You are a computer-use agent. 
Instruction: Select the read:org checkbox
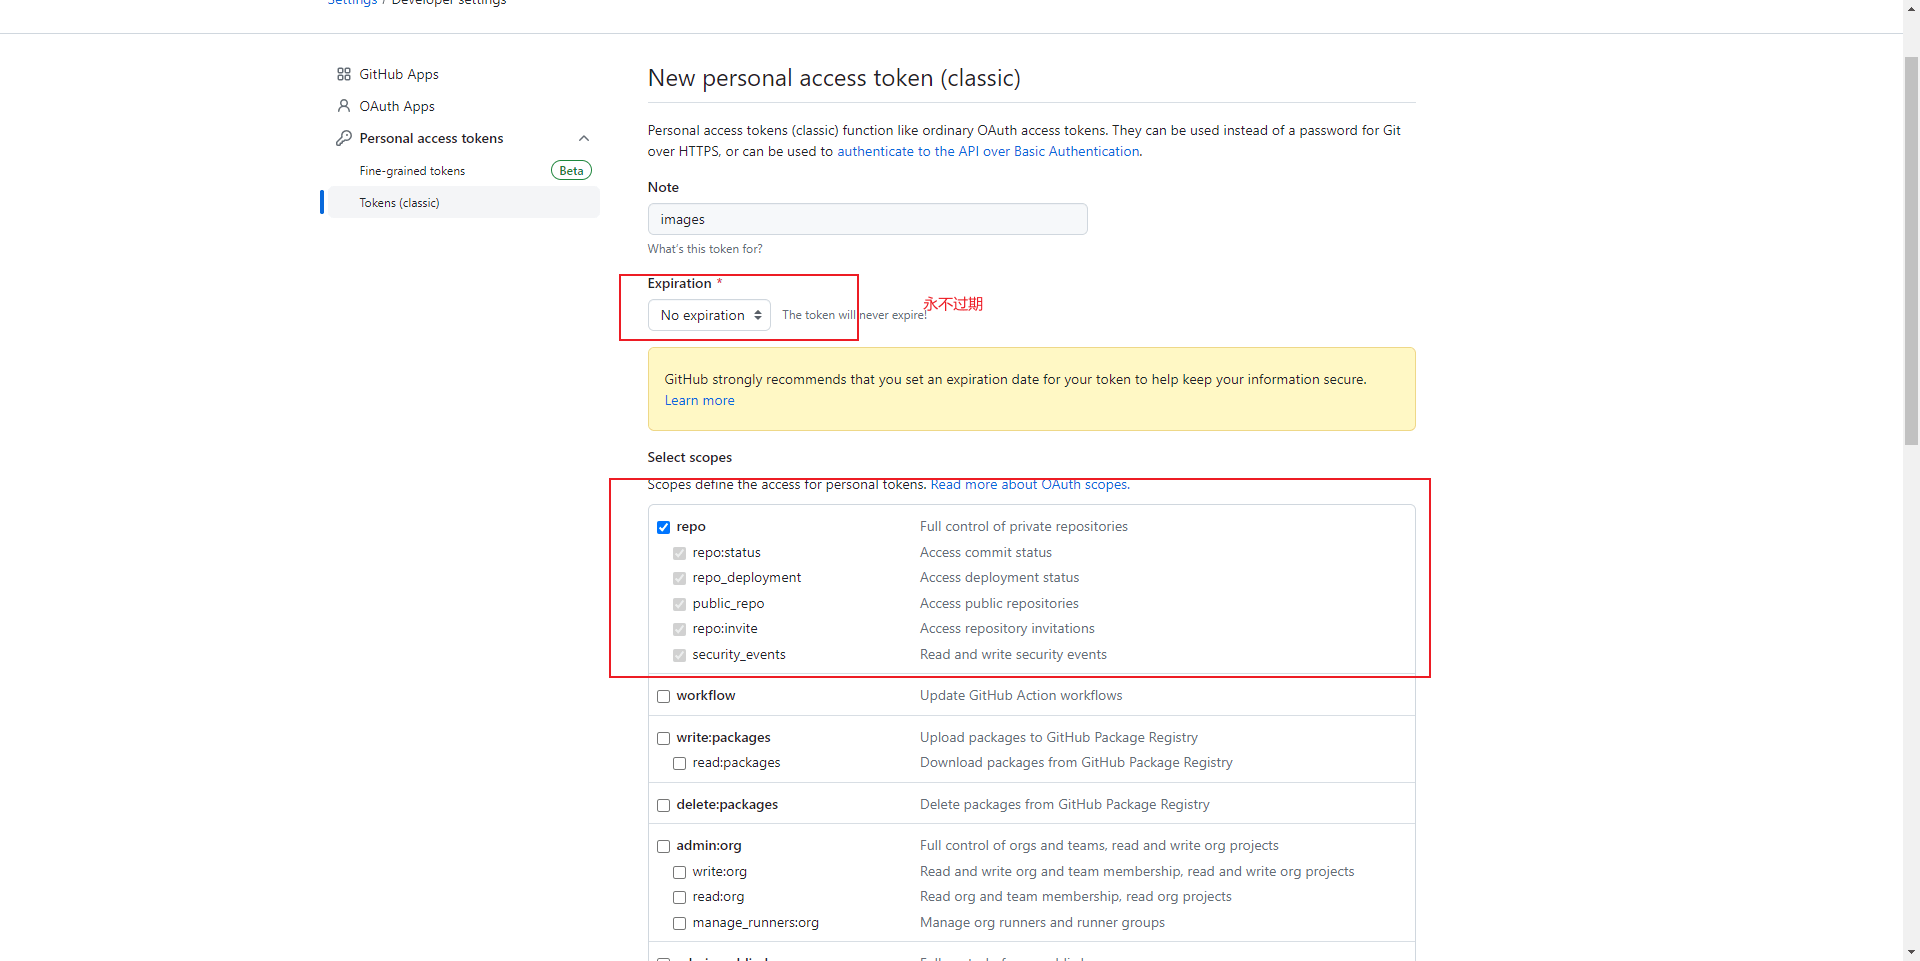tap(679, 897)
